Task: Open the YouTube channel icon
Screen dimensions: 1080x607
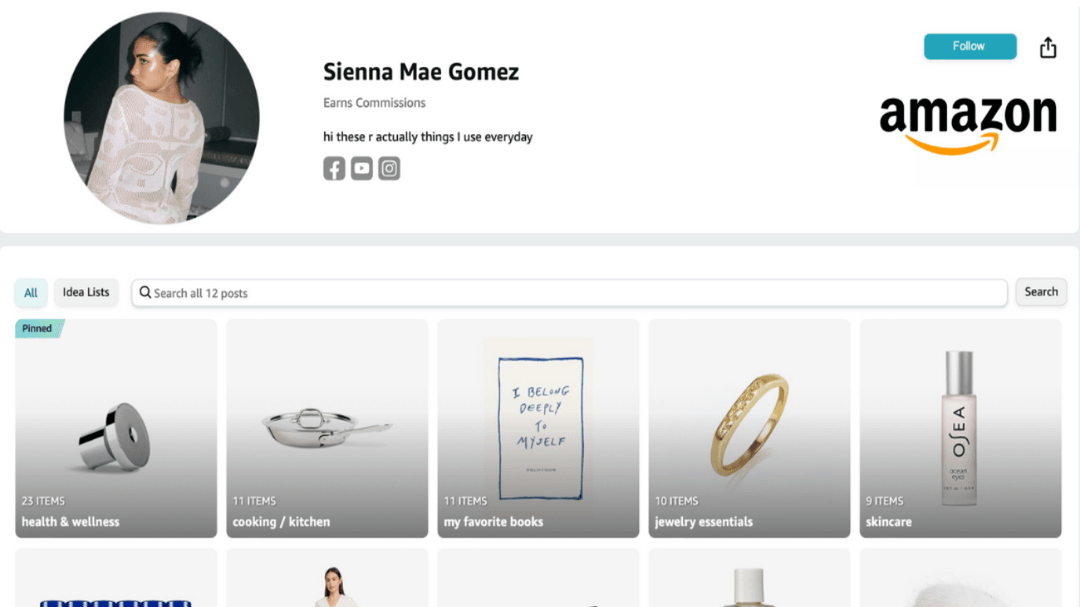Action: pyautogui.click(x=362, y=168)
